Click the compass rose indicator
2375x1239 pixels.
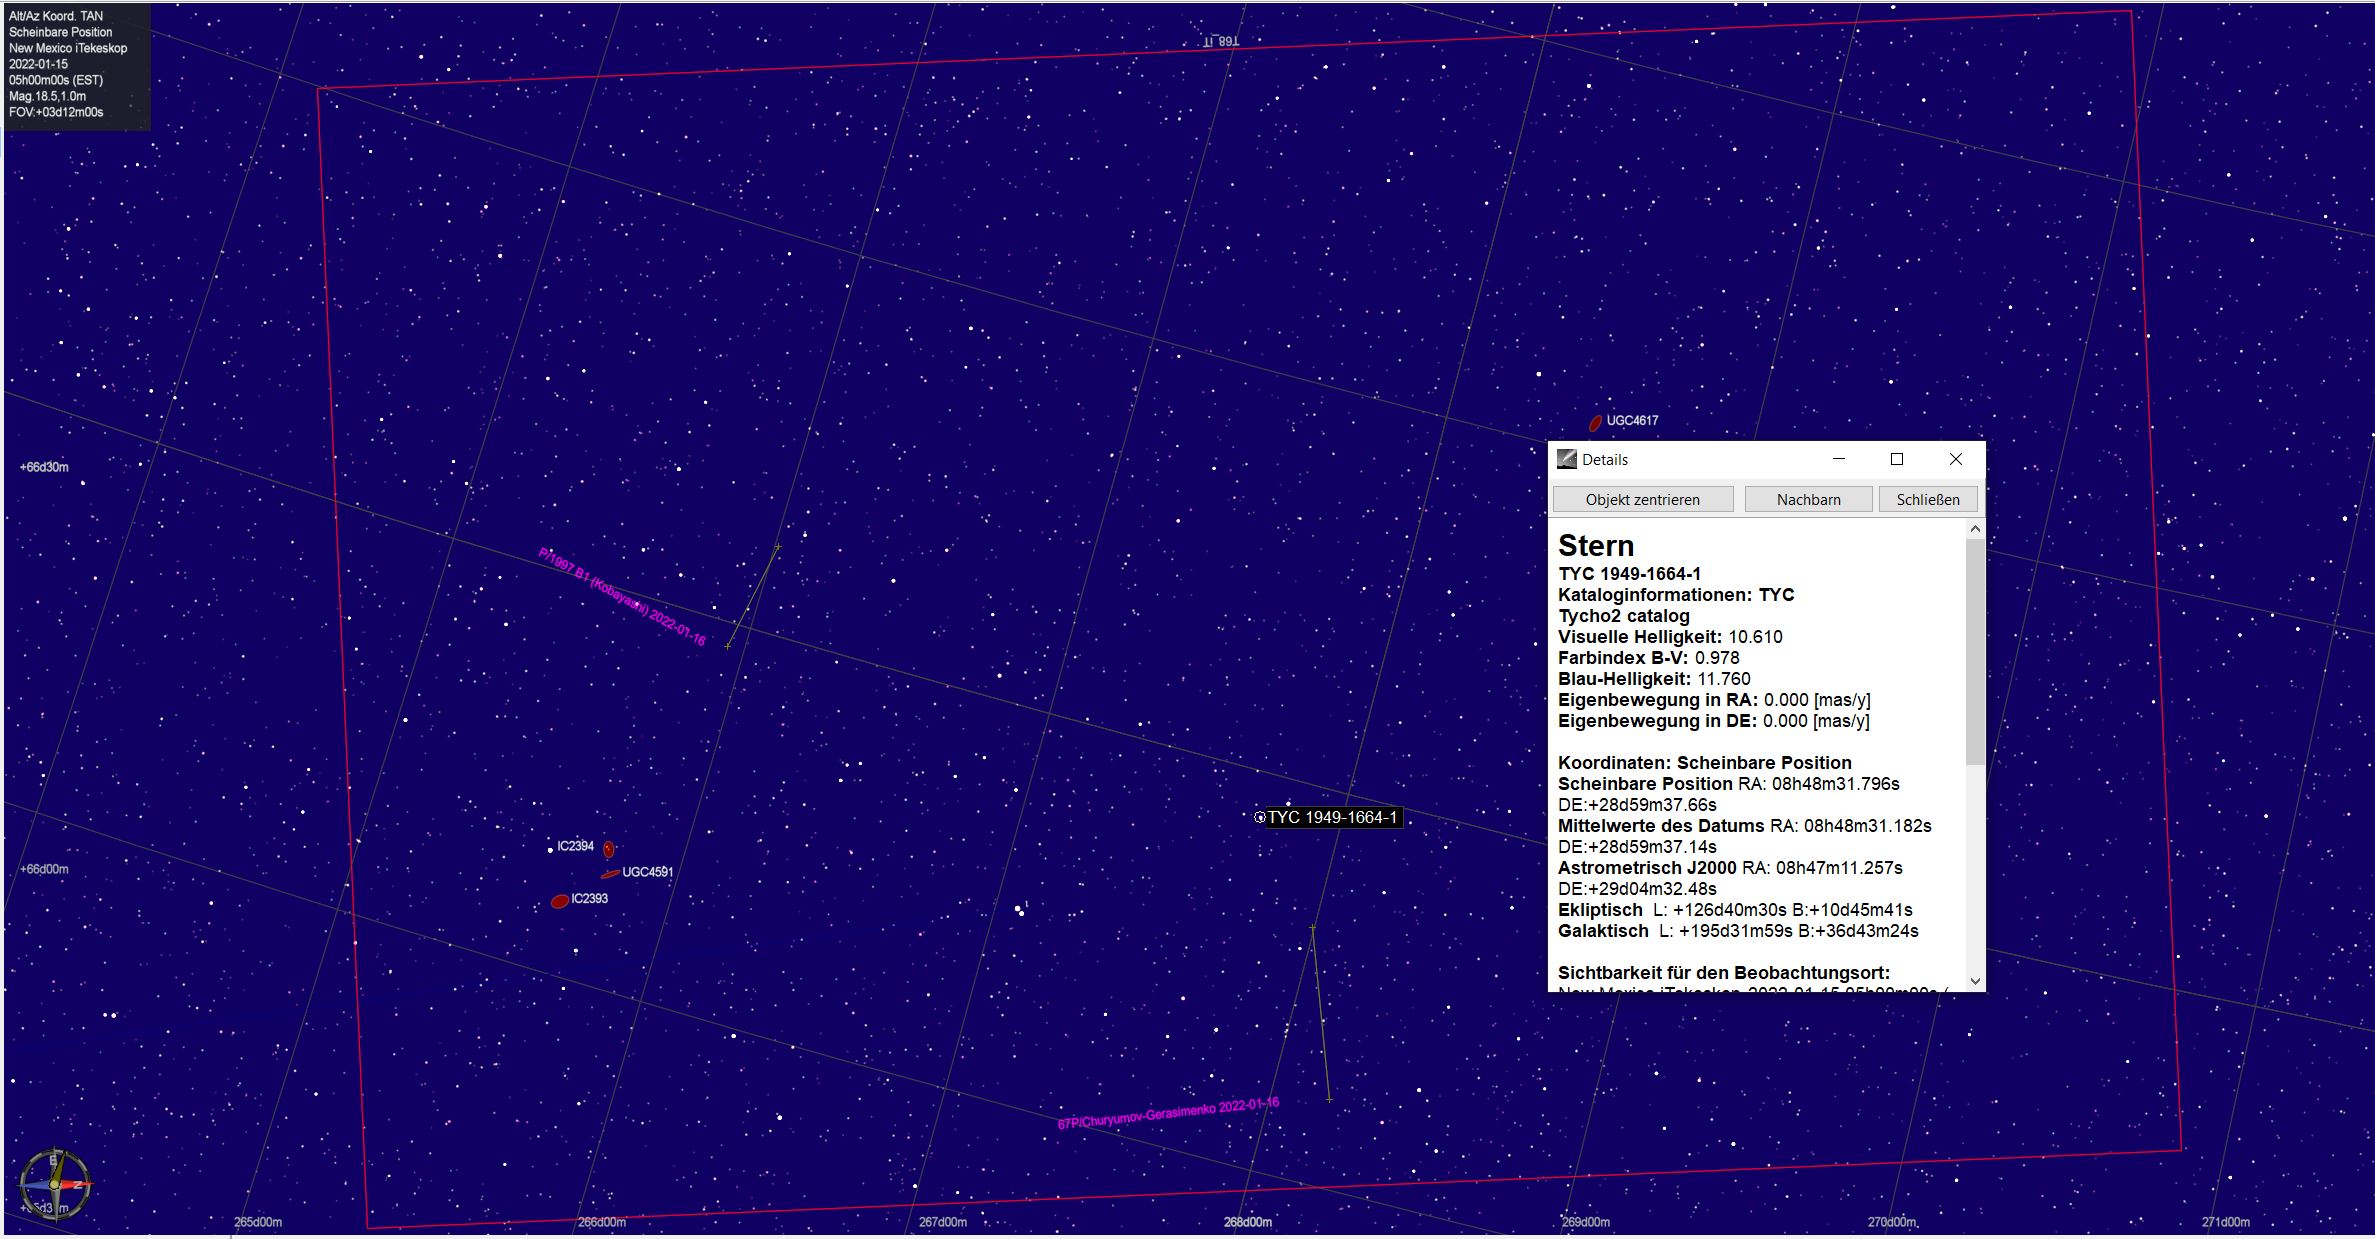tap(55, 1184)
